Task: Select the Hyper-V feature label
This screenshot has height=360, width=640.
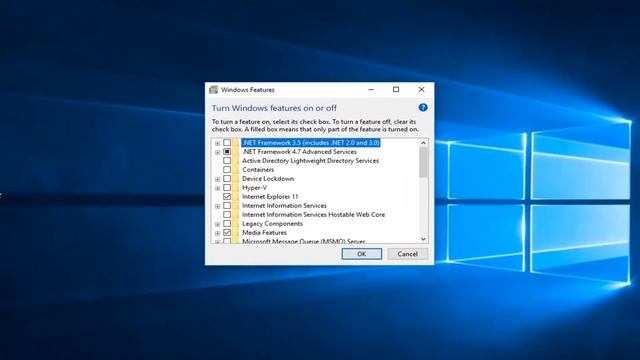Action: point(254,188)
